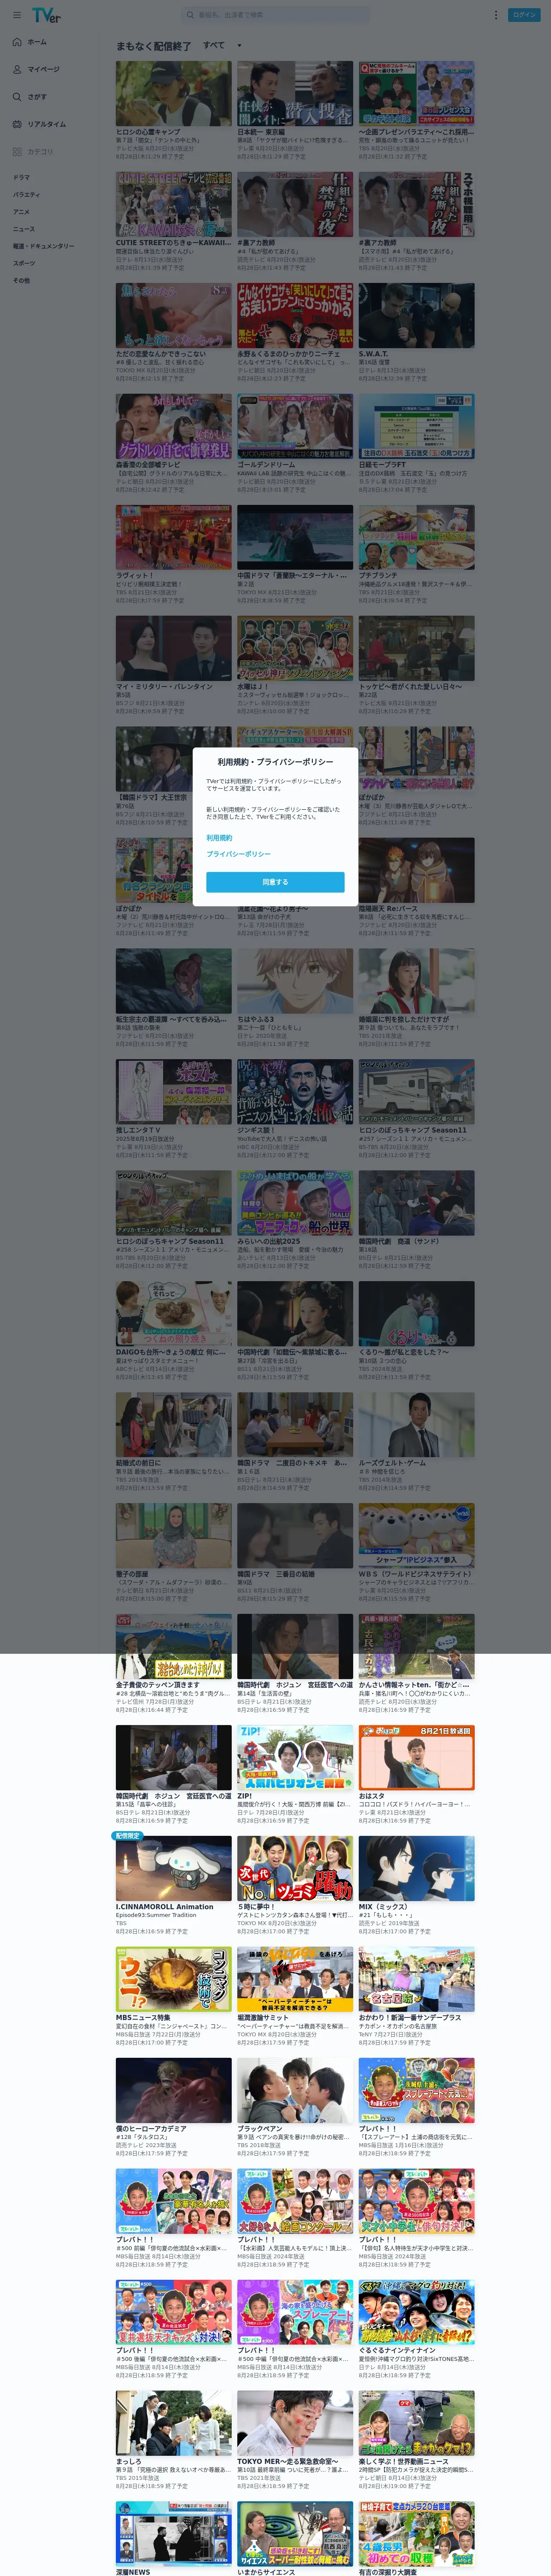The image size is (551, 2576).
Task: Click the person icon beside マイページ
Action: click(17, 69)
